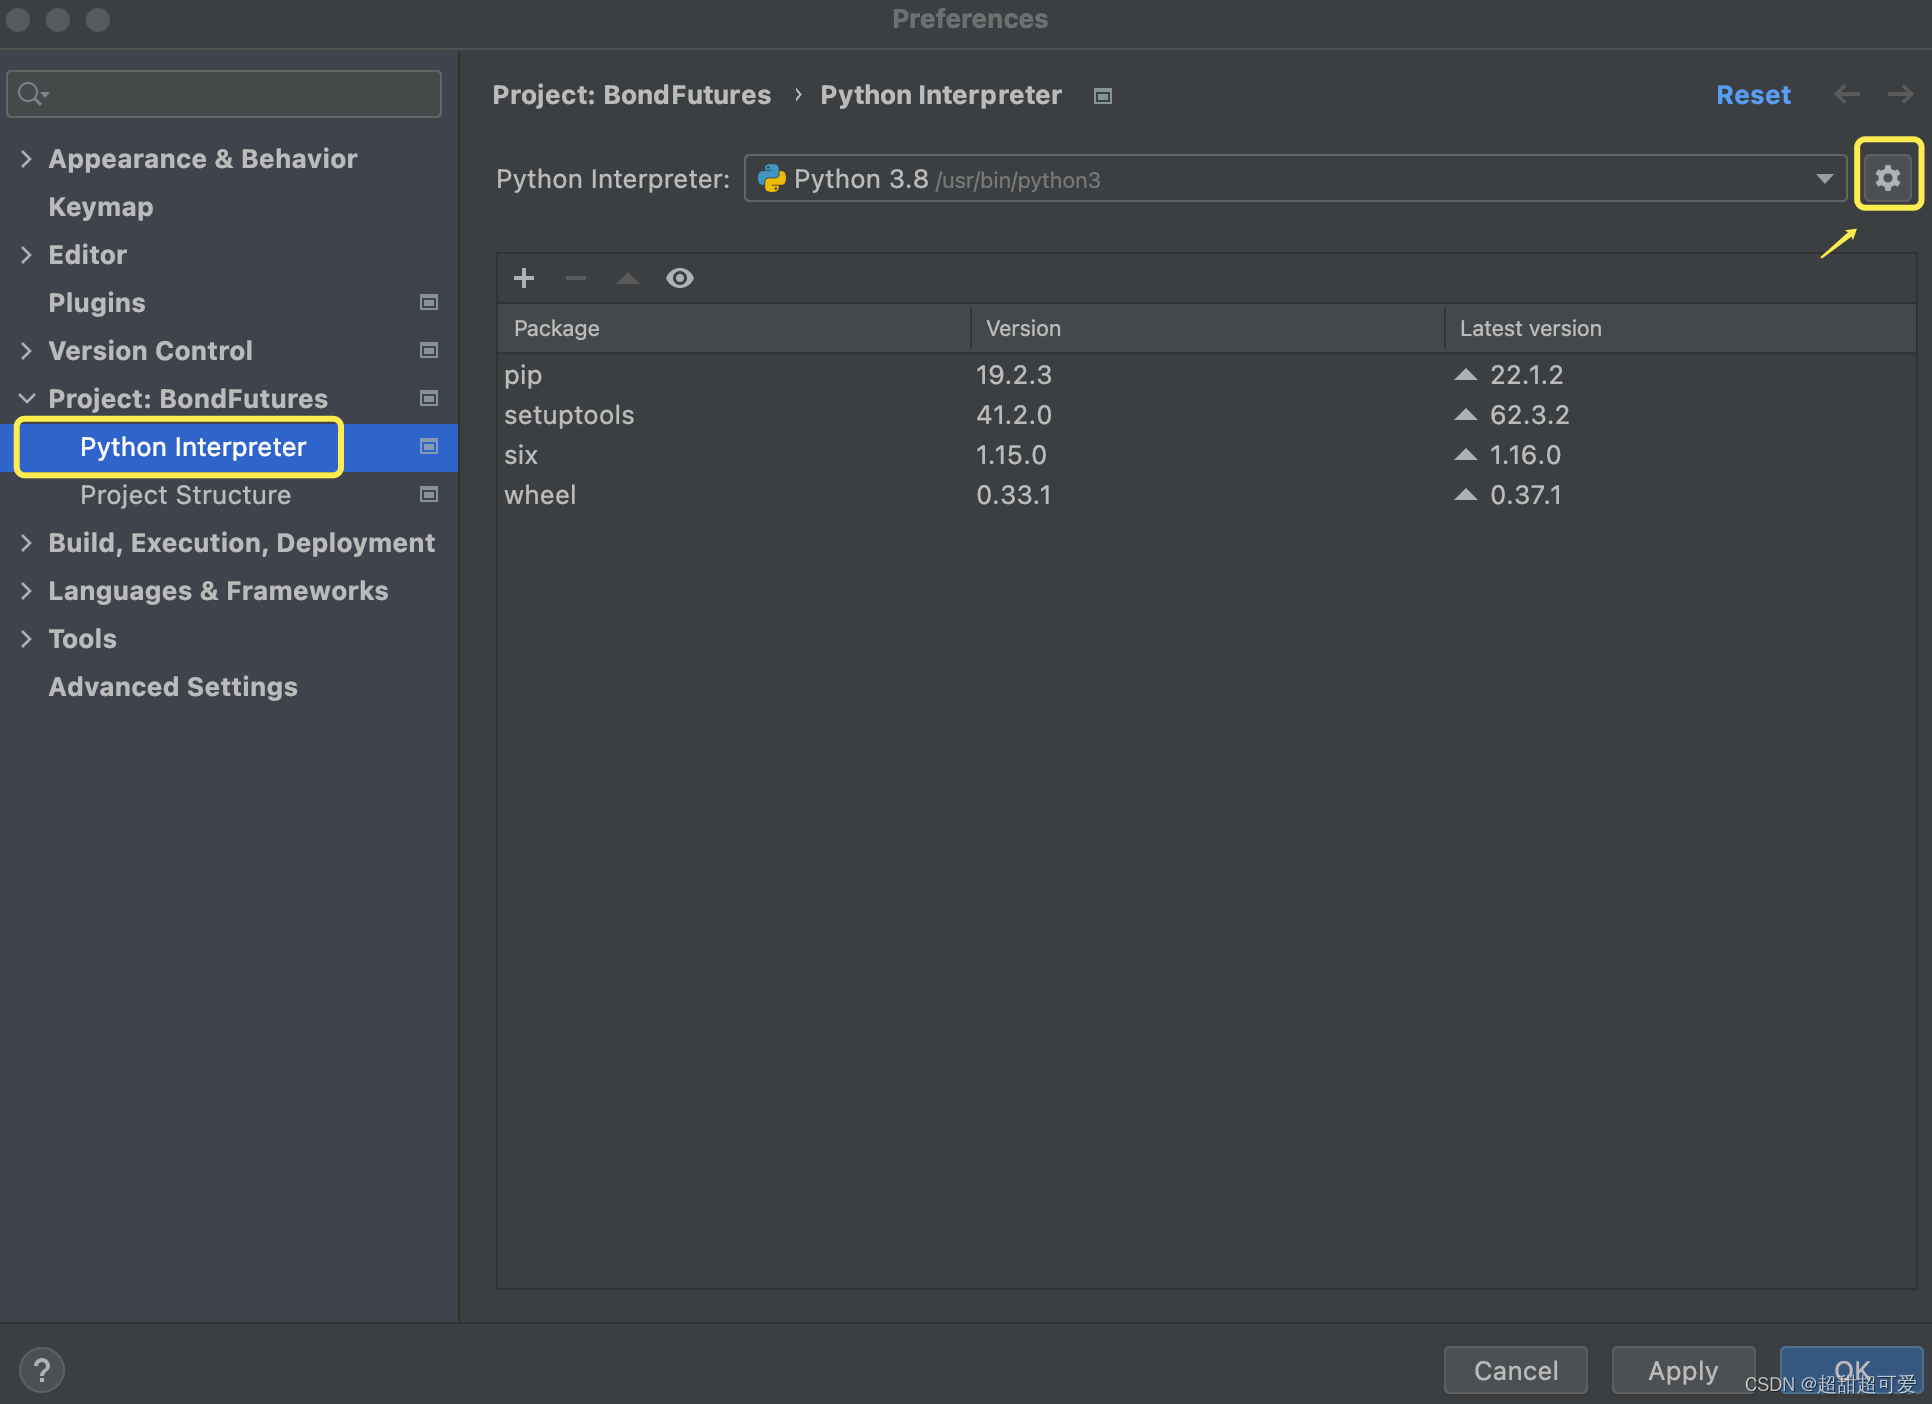Select Keymap in the sidebar

tap(101, 207)
